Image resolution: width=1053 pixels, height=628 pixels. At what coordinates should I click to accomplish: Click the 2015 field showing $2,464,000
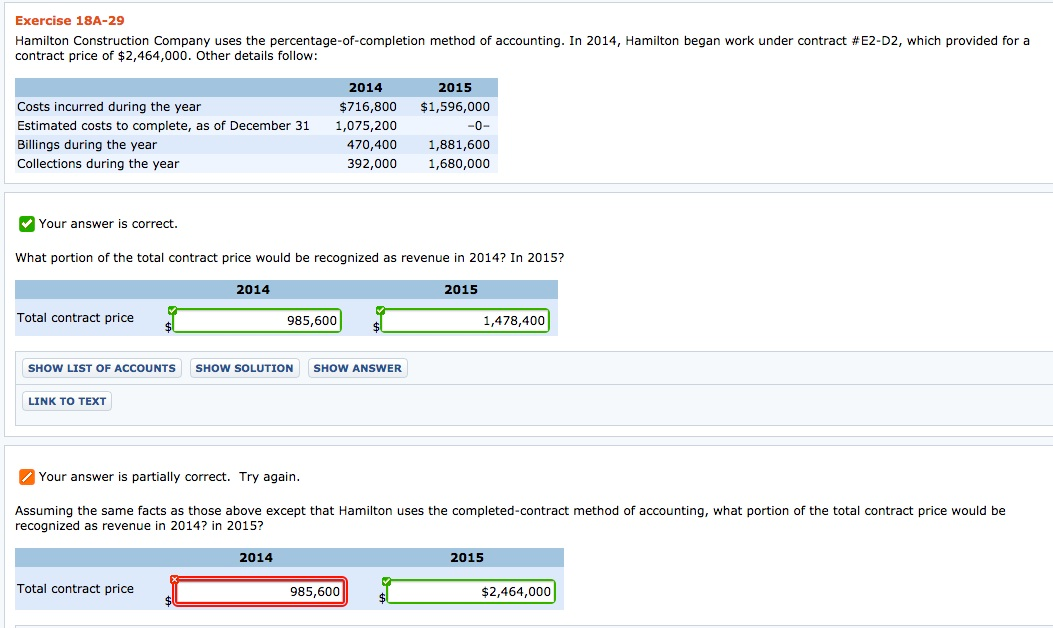pos(471,592)
